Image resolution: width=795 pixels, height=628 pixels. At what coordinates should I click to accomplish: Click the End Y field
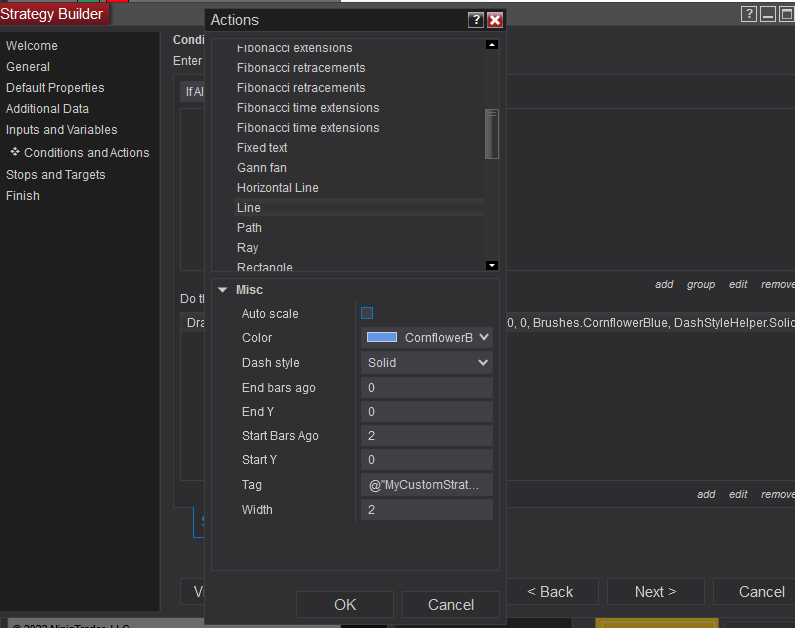(x=427, y=412)
